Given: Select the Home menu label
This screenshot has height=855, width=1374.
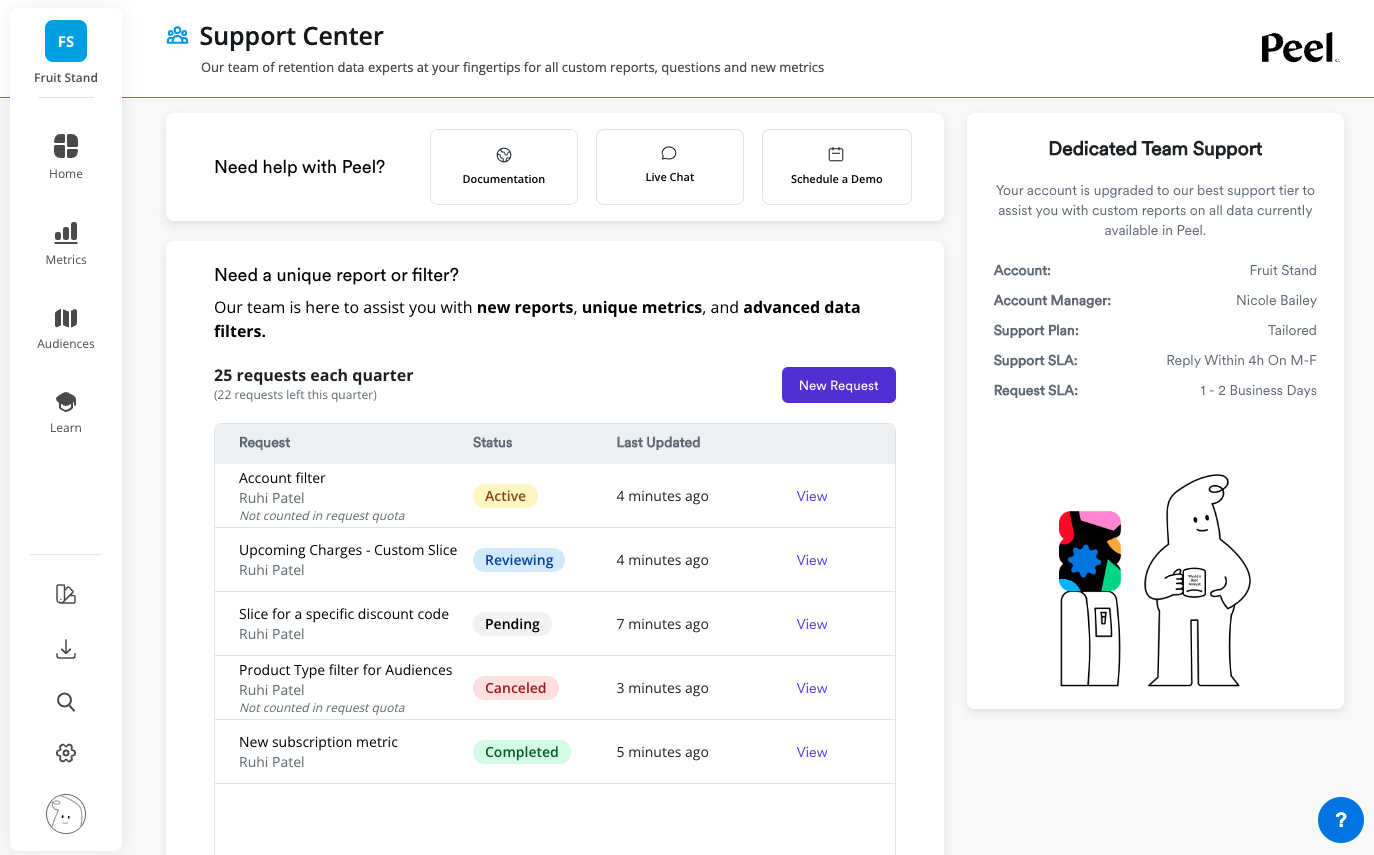Looking at the screenshot, I should coord(66,174).
